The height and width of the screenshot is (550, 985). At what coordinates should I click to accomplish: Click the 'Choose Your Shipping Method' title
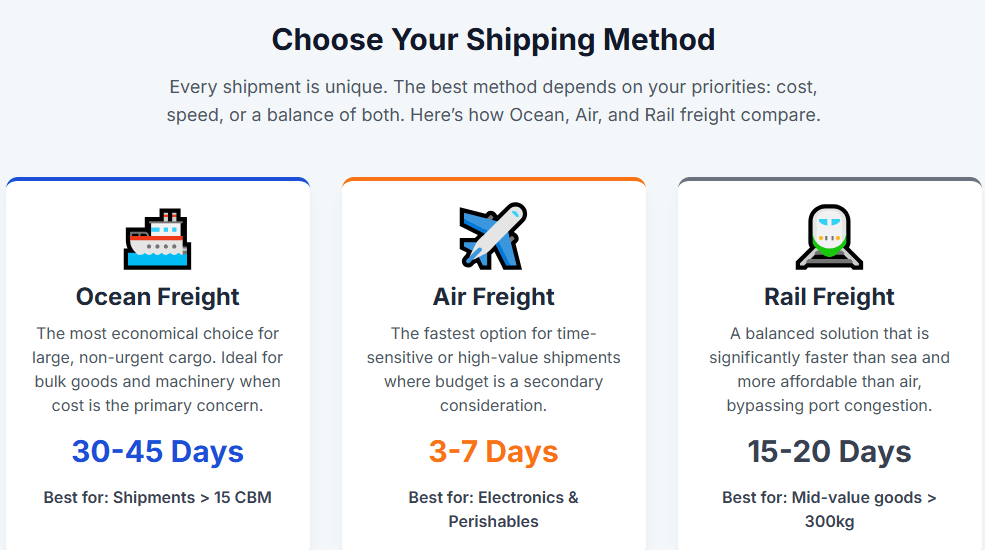coord(493,40)
